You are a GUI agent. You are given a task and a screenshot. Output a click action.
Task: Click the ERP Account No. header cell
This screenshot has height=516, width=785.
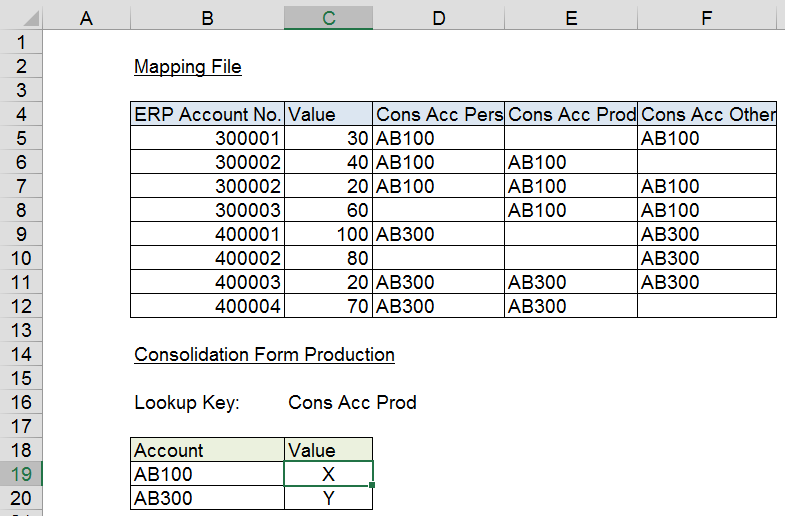(x=207, y=114)
